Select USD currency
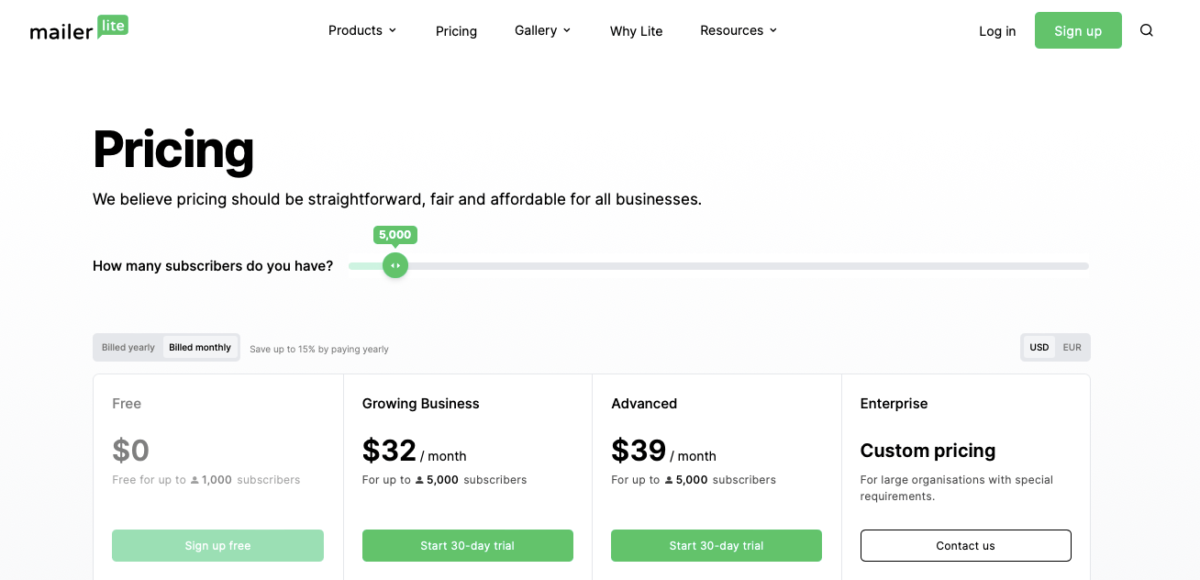This screenshot has width=1200, height=580. pyautogui.click(x=1038, y=347)
